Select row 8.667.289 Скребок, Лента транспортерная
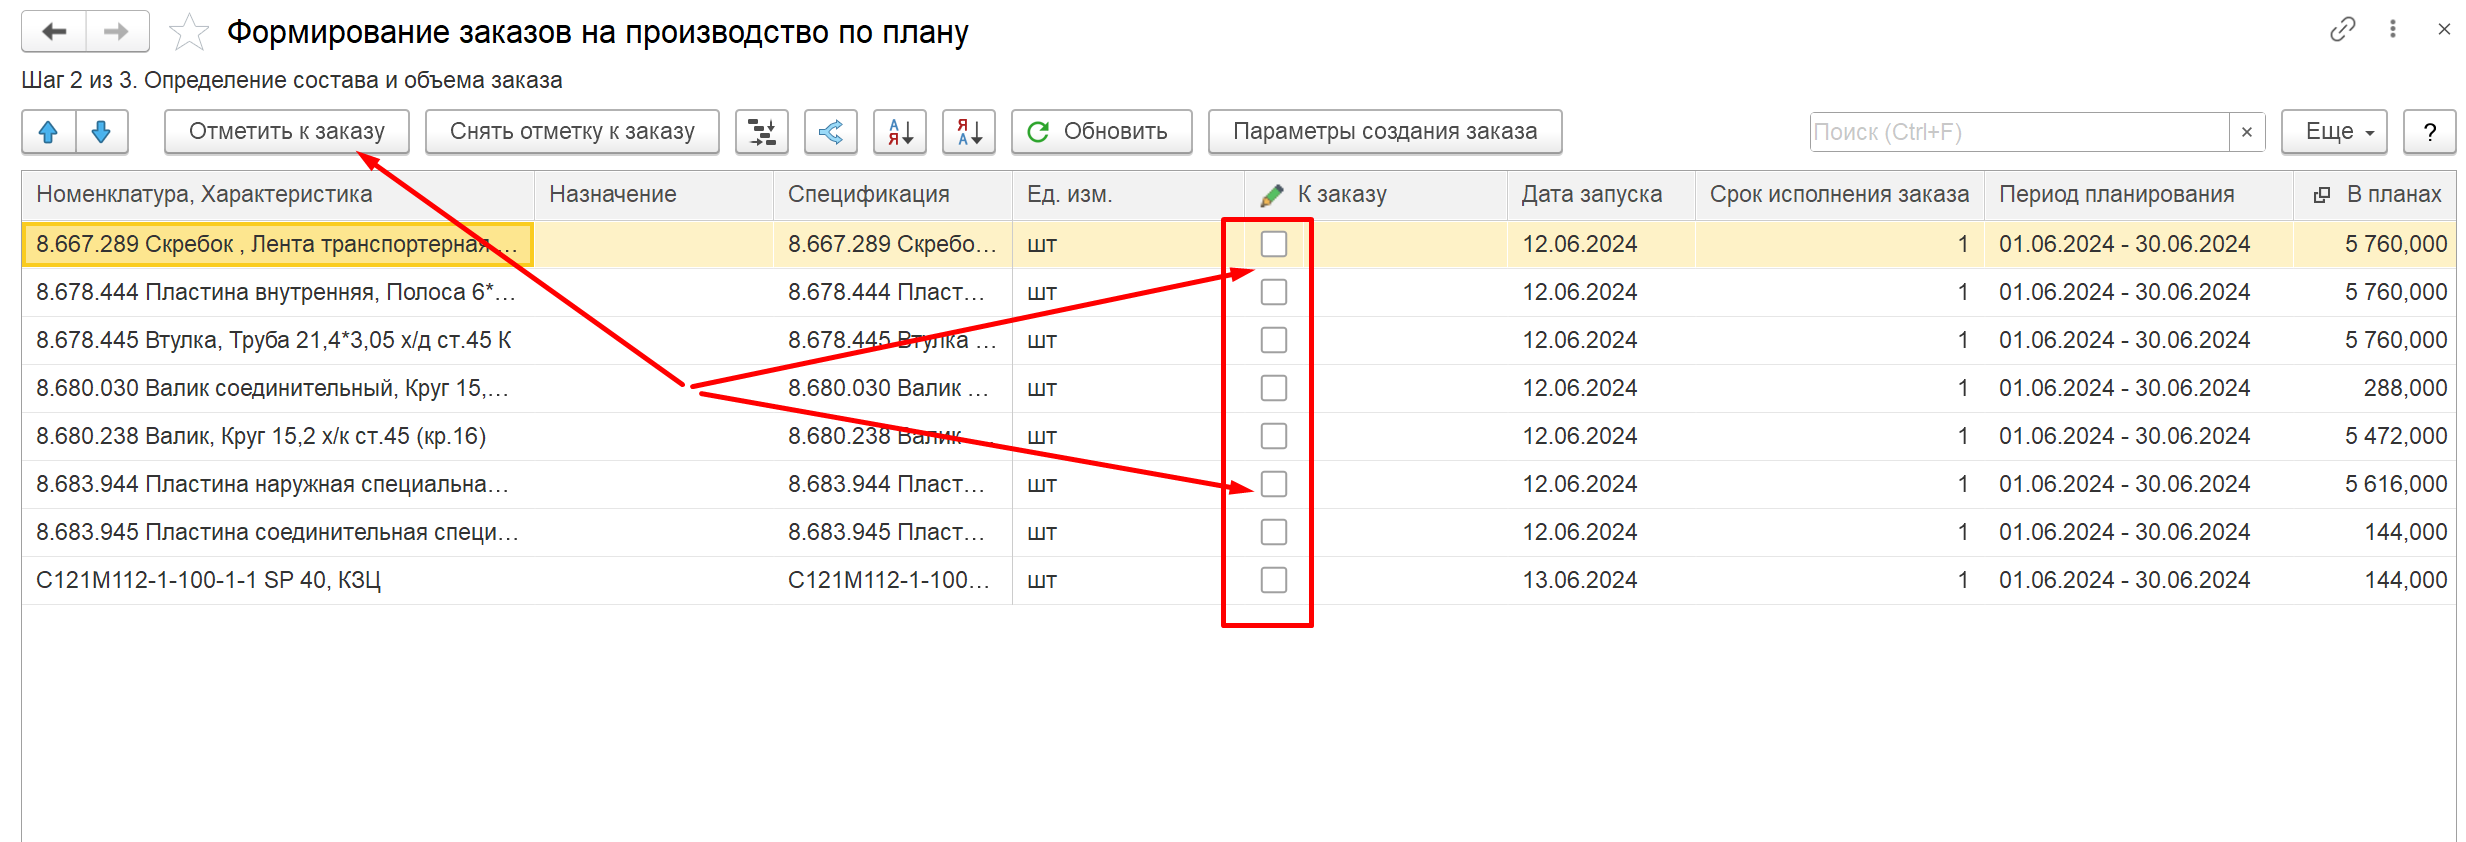The width and height of the screenshot is (2466, 842). pyautogui.click(x=1239, y=244)
